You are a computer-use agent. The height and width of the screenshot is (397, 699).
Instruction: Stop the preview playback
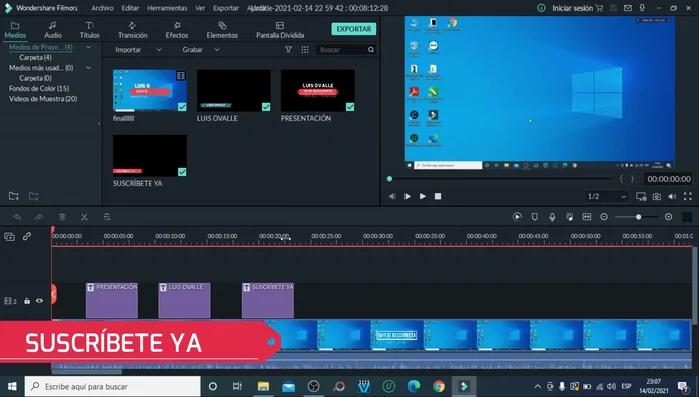438,196
